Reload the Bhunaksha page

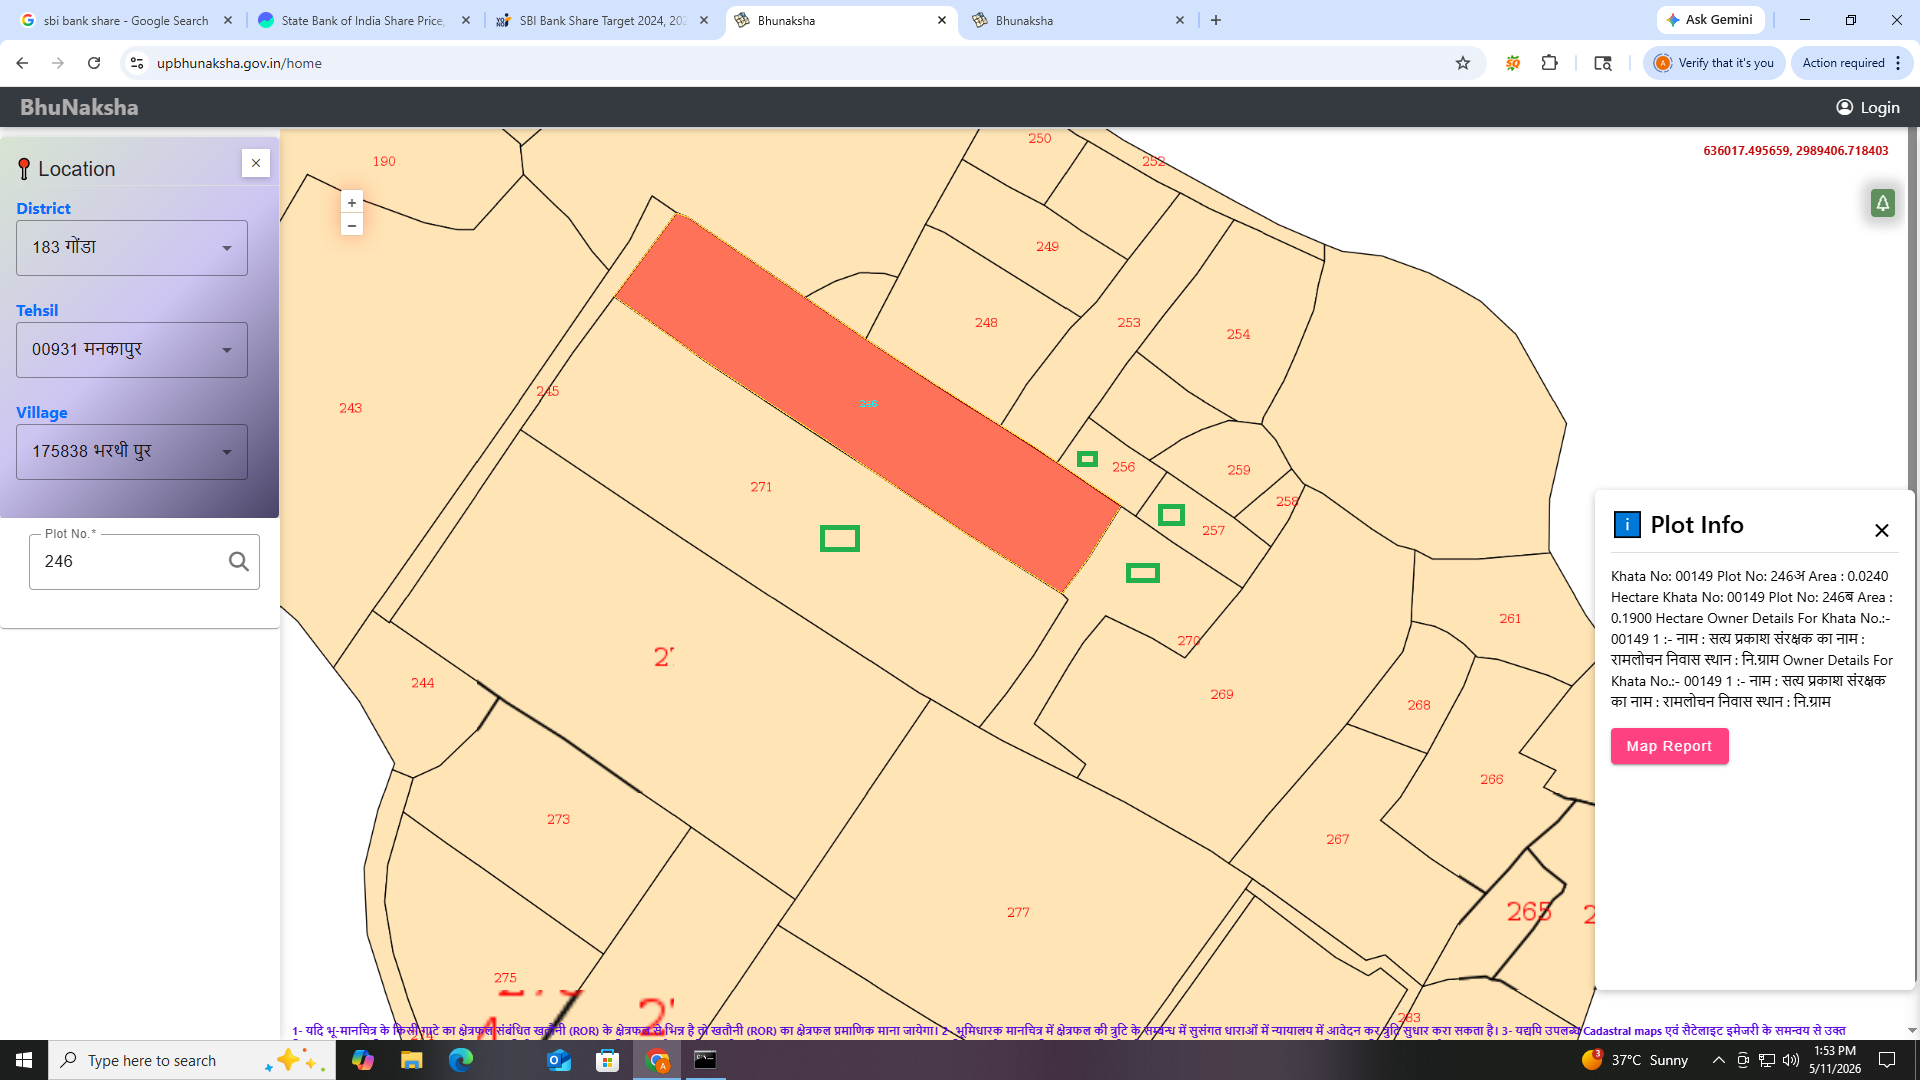pyautogui.click(x=94, y=63)
